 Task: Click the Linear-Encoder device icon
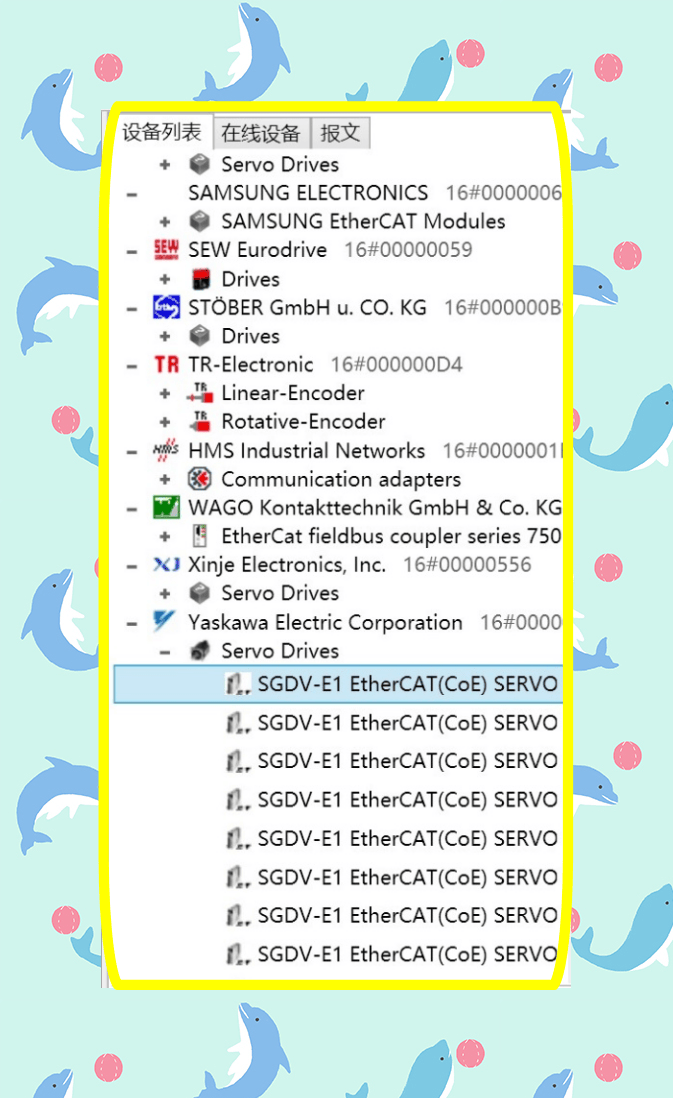coord(200,393)
